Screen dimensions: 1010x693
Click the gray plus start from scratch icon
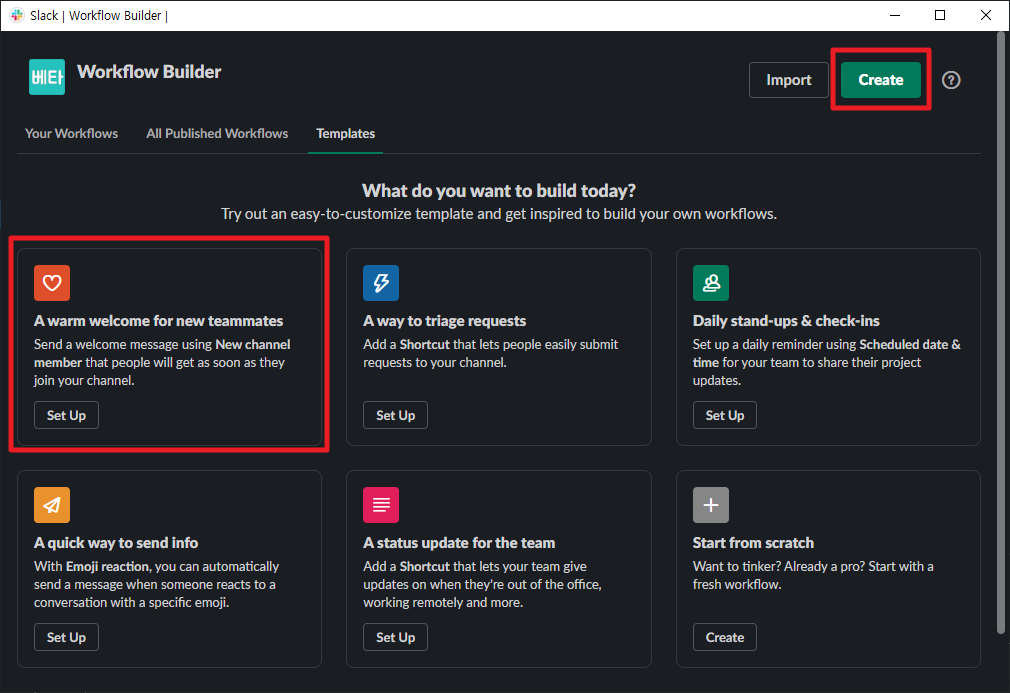[710, 505]
